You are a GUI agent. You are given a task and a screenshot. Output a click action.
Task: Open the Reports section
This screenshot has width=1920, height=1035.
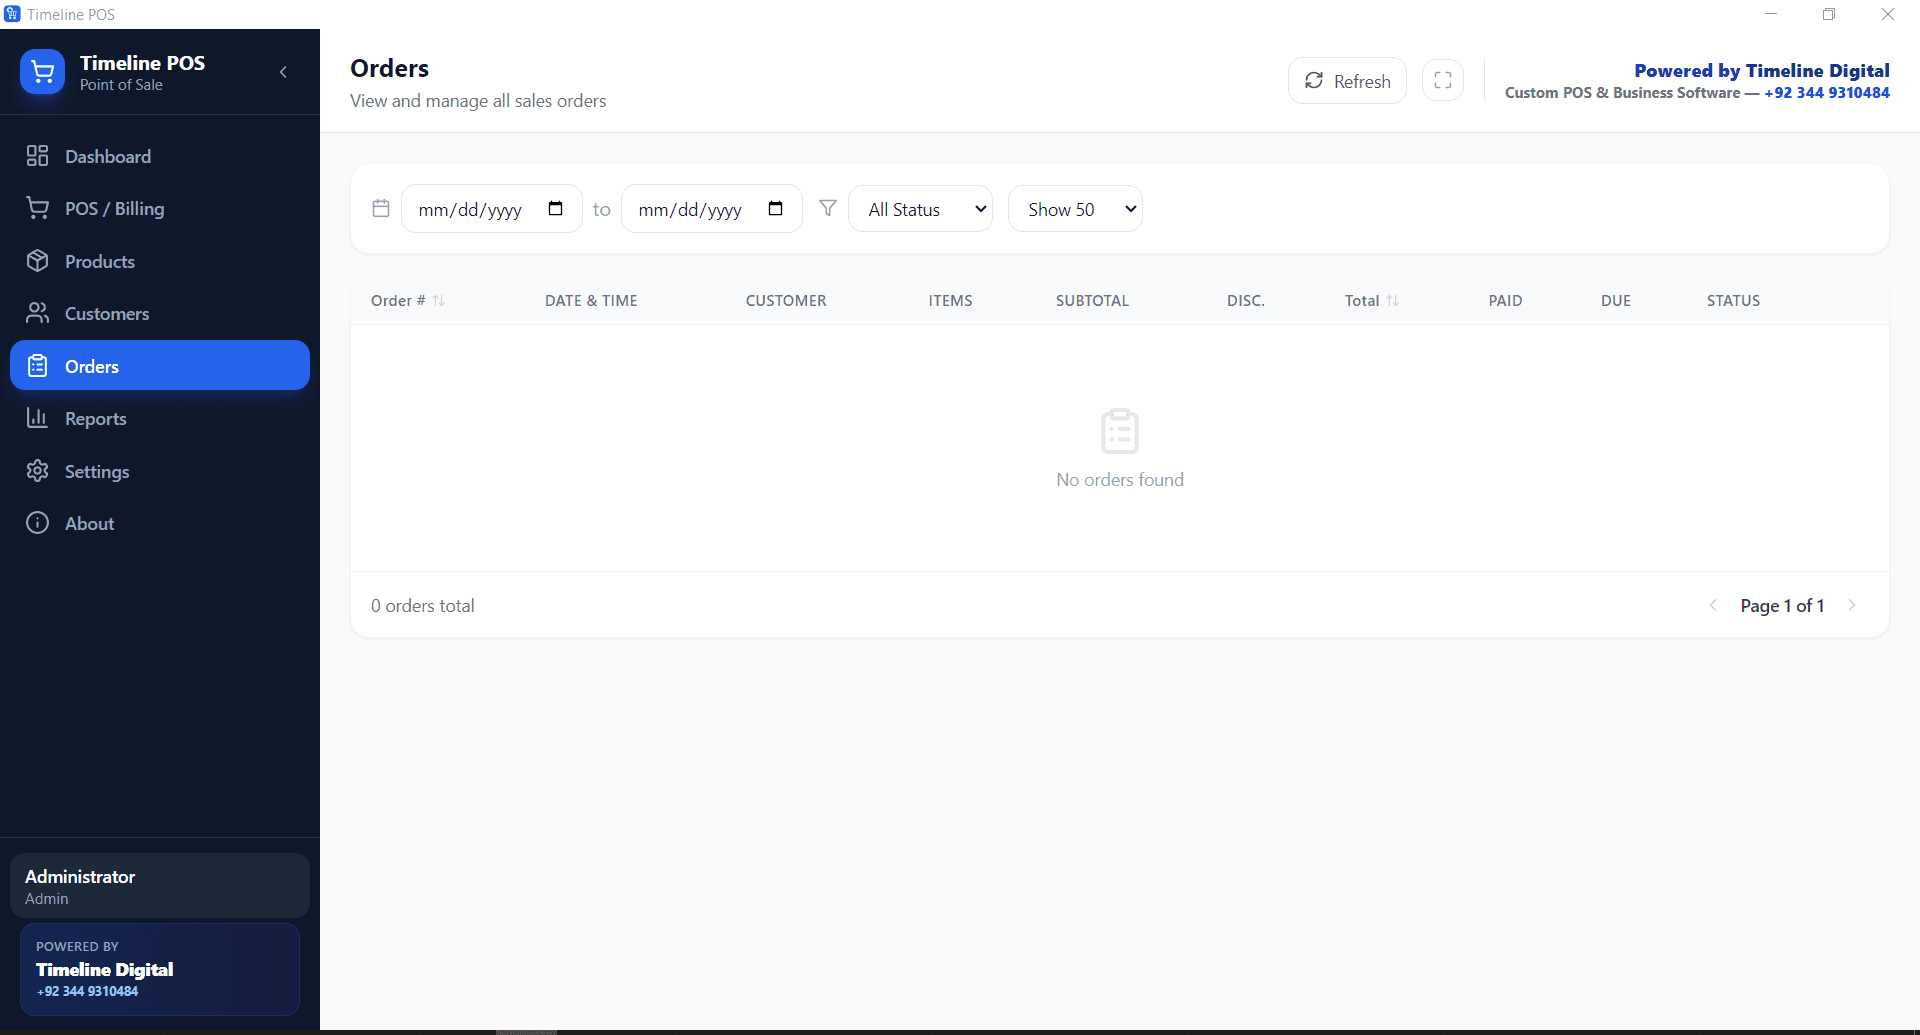click(x=95, y=418)
